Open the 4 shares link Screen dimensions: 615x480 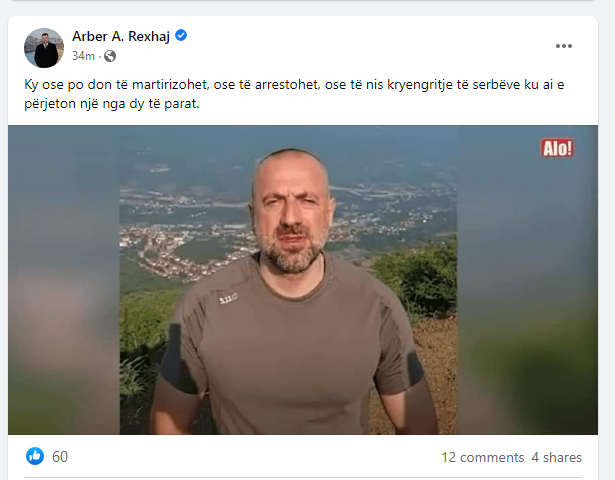coord(557,457)
